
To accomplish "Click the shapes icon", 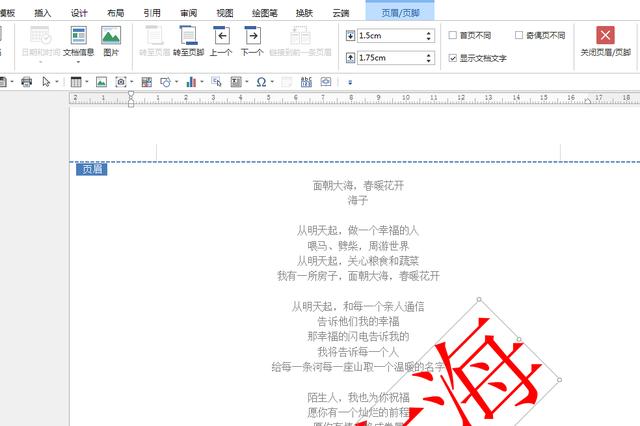I will (x=165, y=82).
